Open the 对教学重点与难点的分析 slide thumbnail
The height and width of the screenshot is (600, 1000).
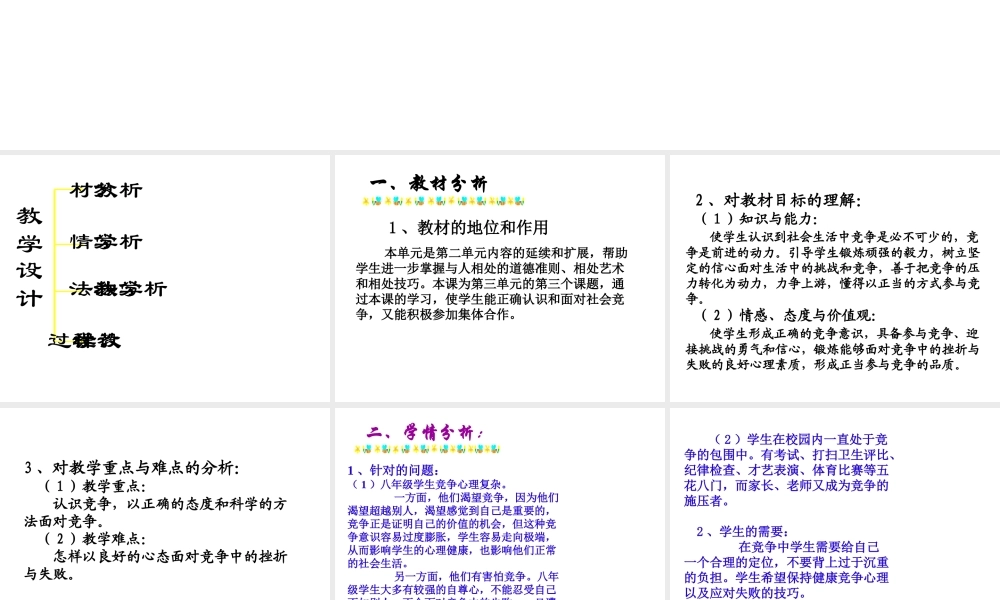(165, 504)
